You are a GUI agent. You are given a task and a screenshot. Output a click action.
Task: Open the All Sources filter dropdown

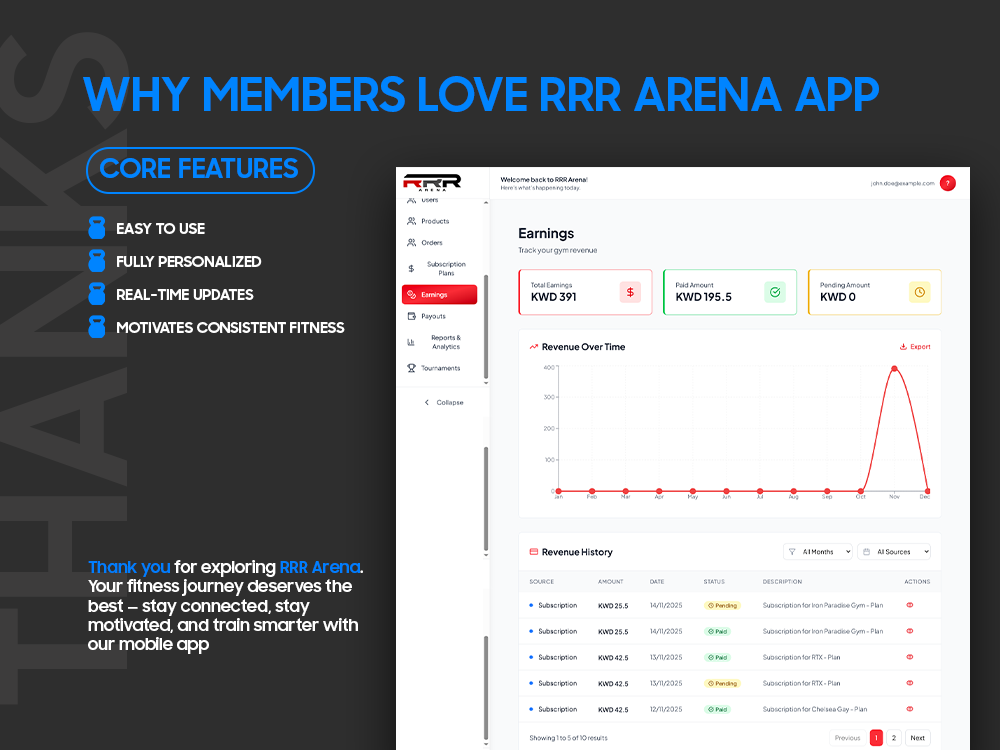coord(894,552)
